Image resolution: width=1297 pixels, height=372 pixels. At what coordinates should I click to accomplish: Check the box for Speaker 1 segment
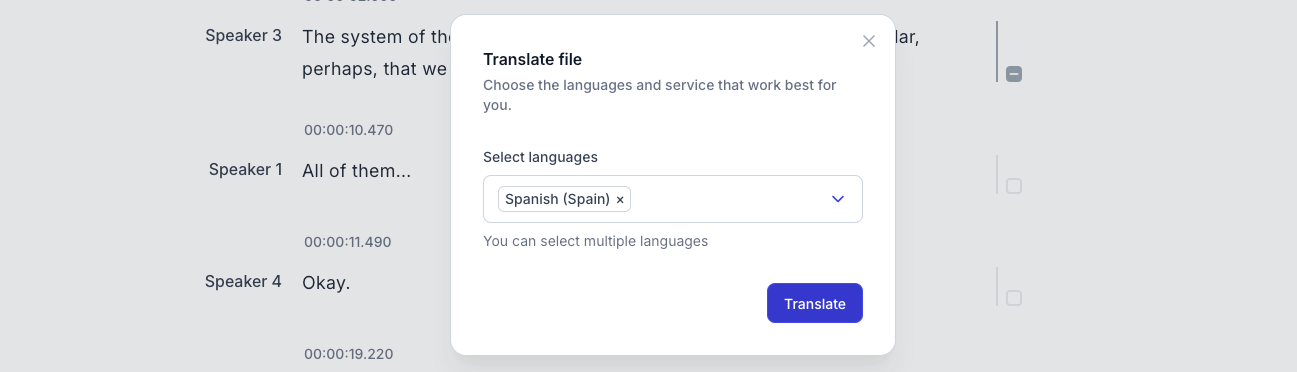pos(1014,186)
